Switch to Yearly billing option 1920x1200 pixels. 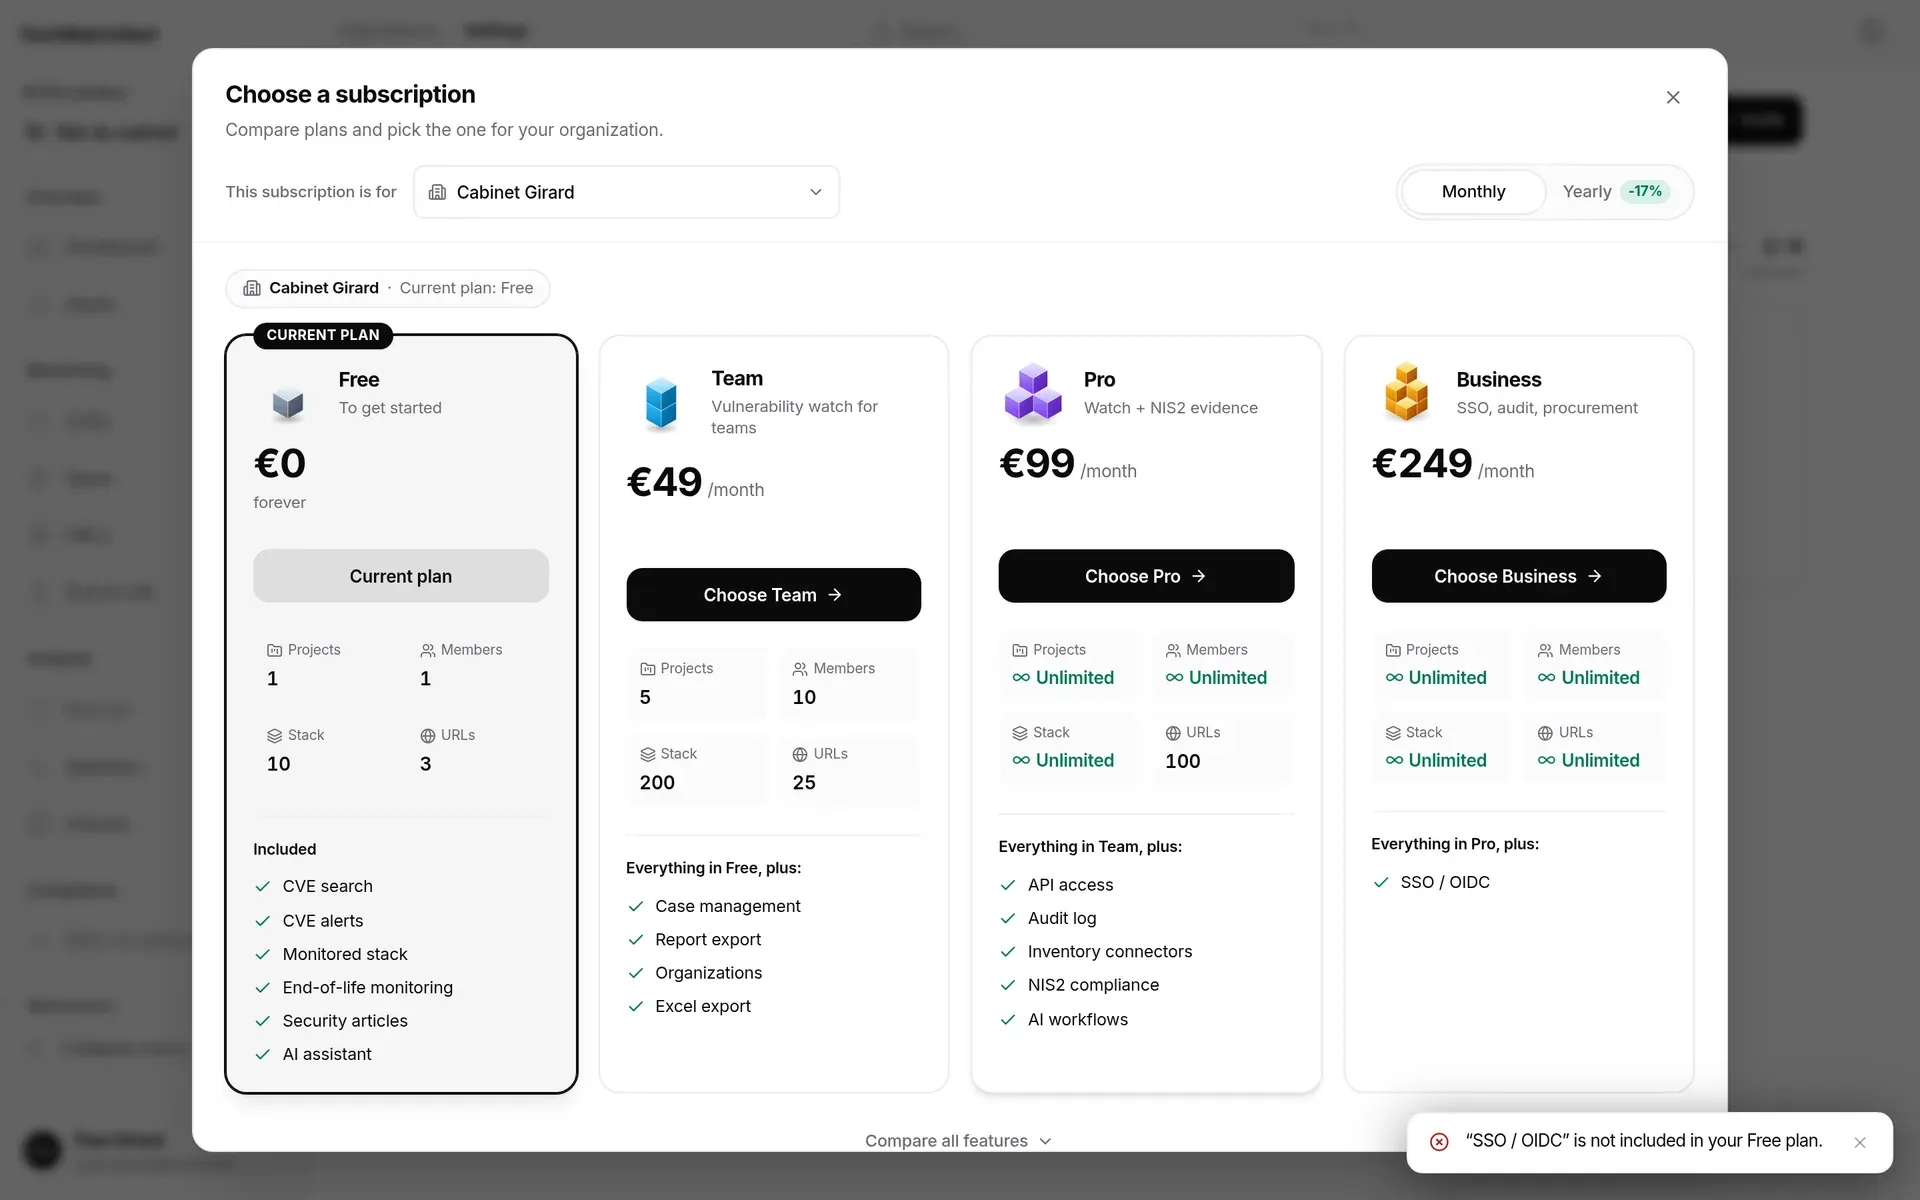click(1616, 192)
